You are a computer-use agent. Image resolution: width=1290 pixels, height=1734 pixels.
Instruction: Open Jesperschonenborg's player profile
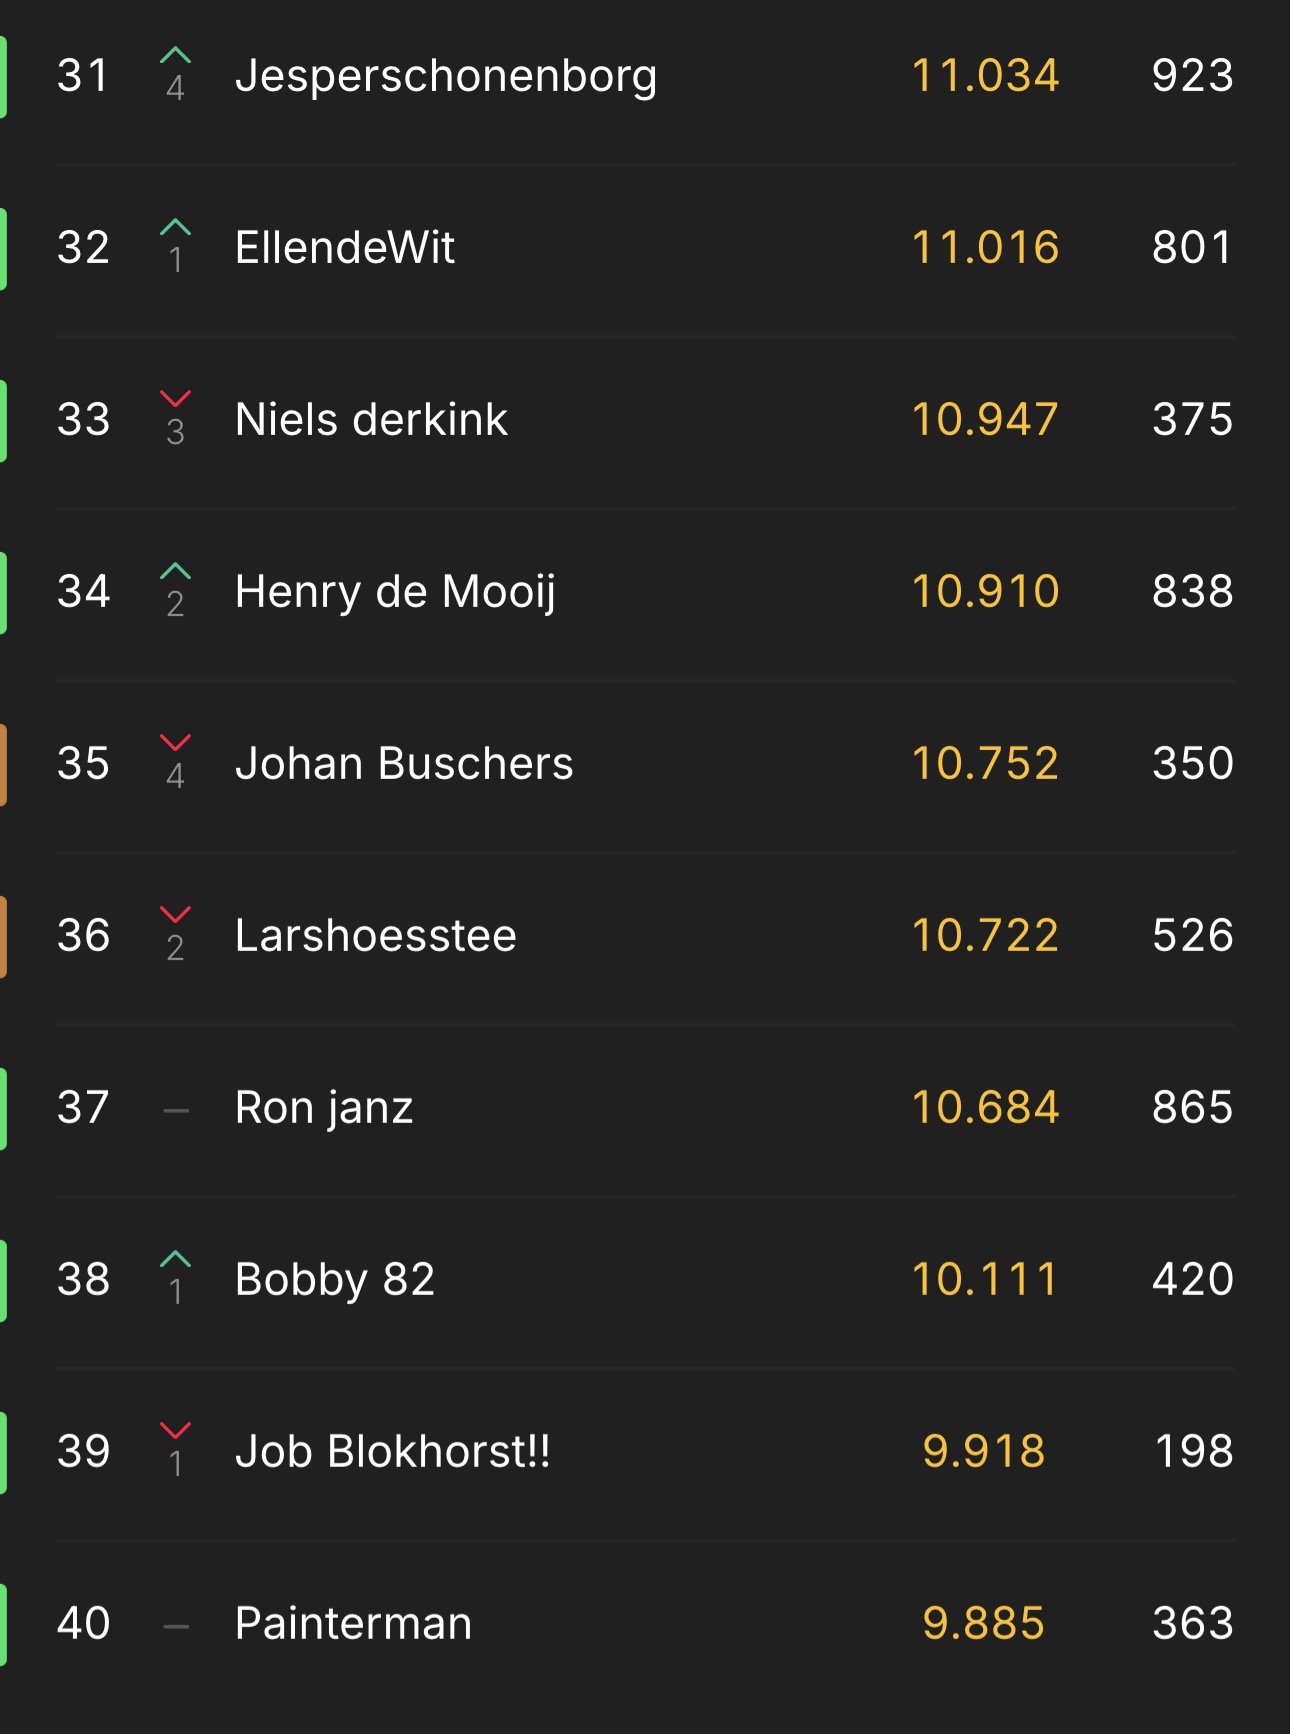pos(446,76)
